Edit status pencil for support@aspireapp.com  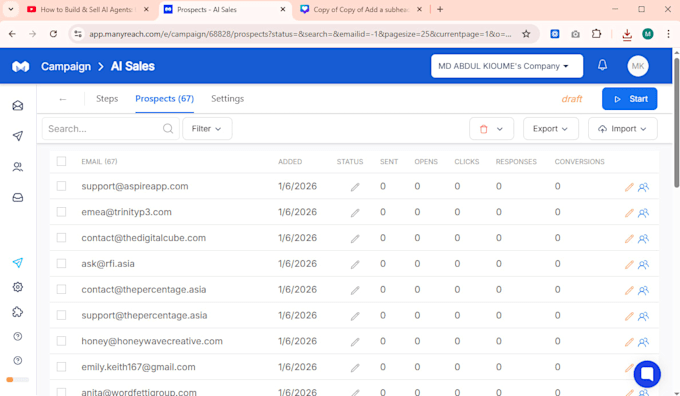point(355,187)
